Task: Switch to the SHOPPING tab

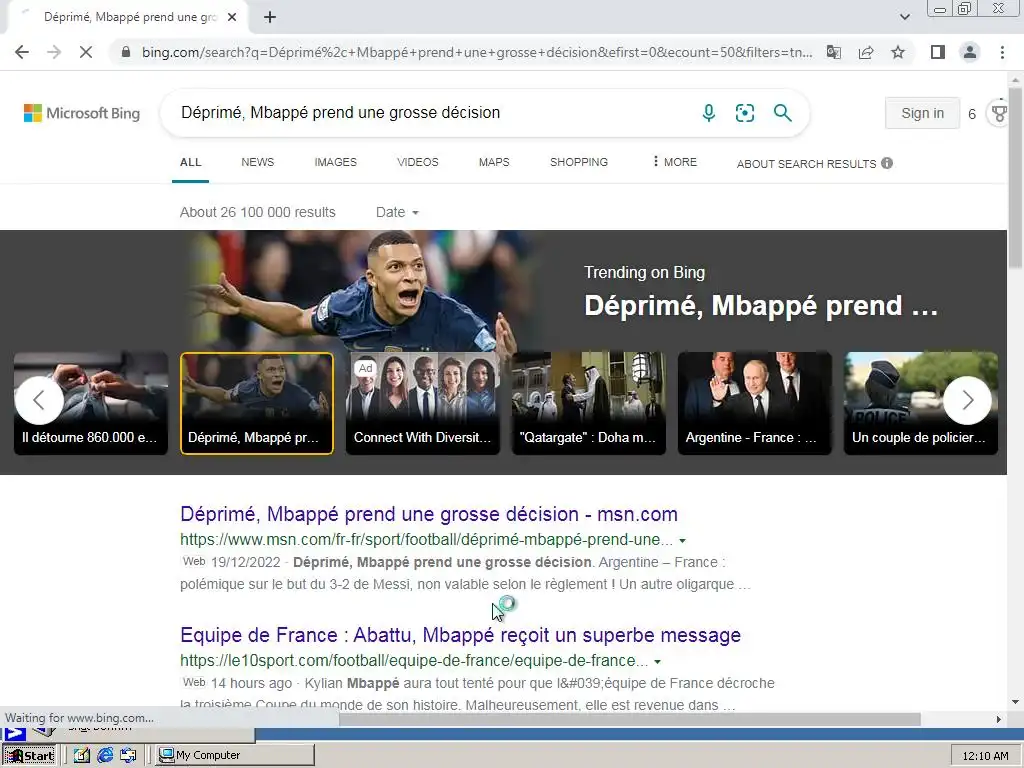Action: point(579,162)
